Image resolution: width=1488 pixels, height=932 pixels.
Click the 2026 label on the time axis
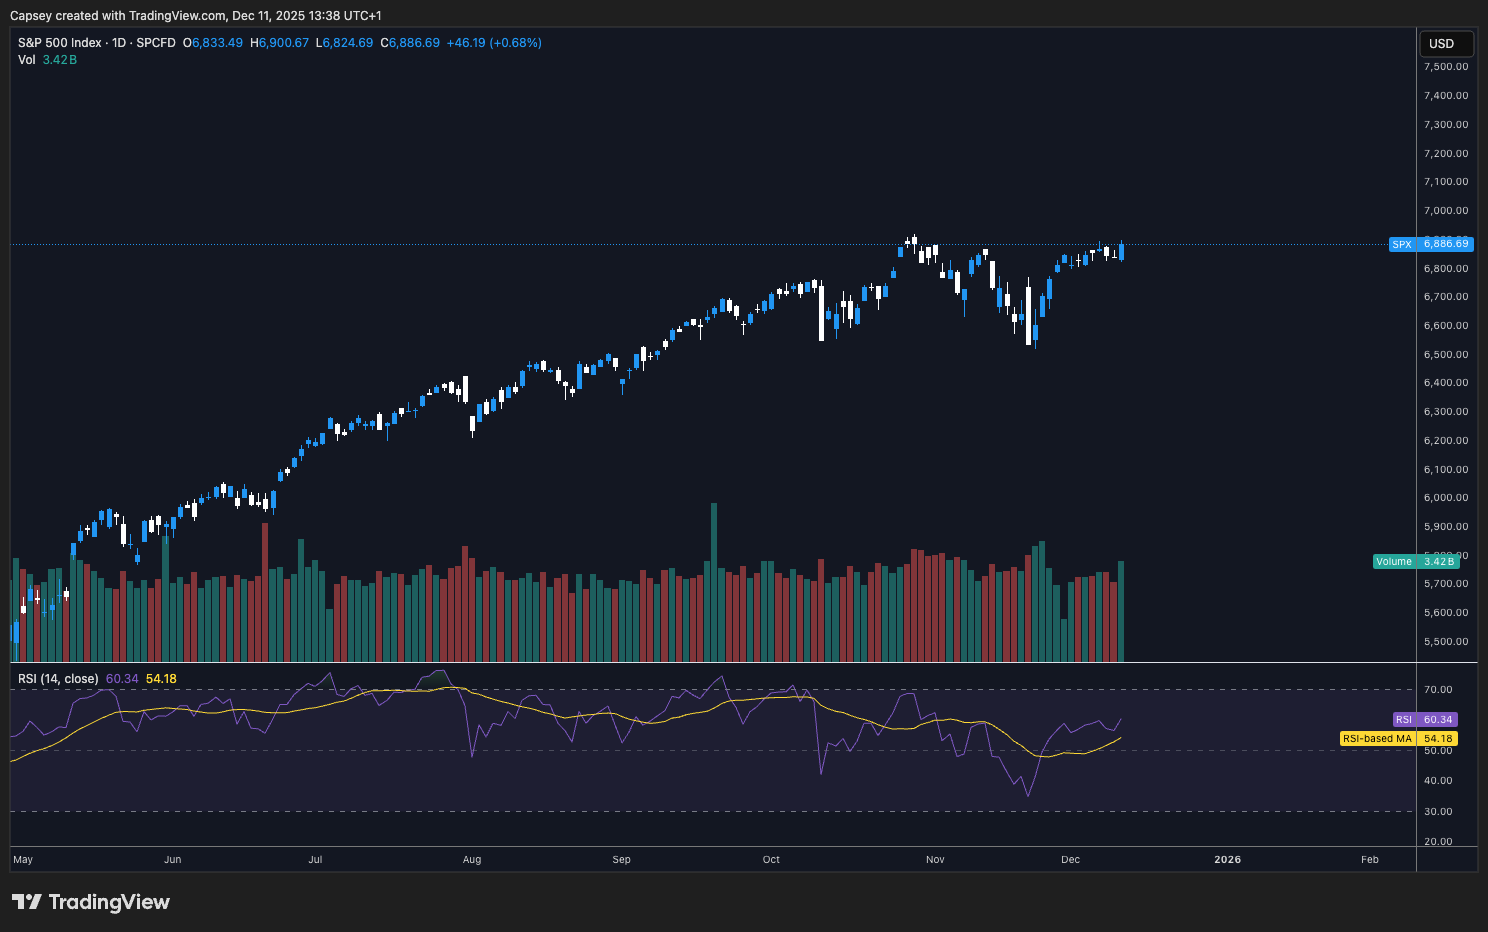coord(1227,859)
